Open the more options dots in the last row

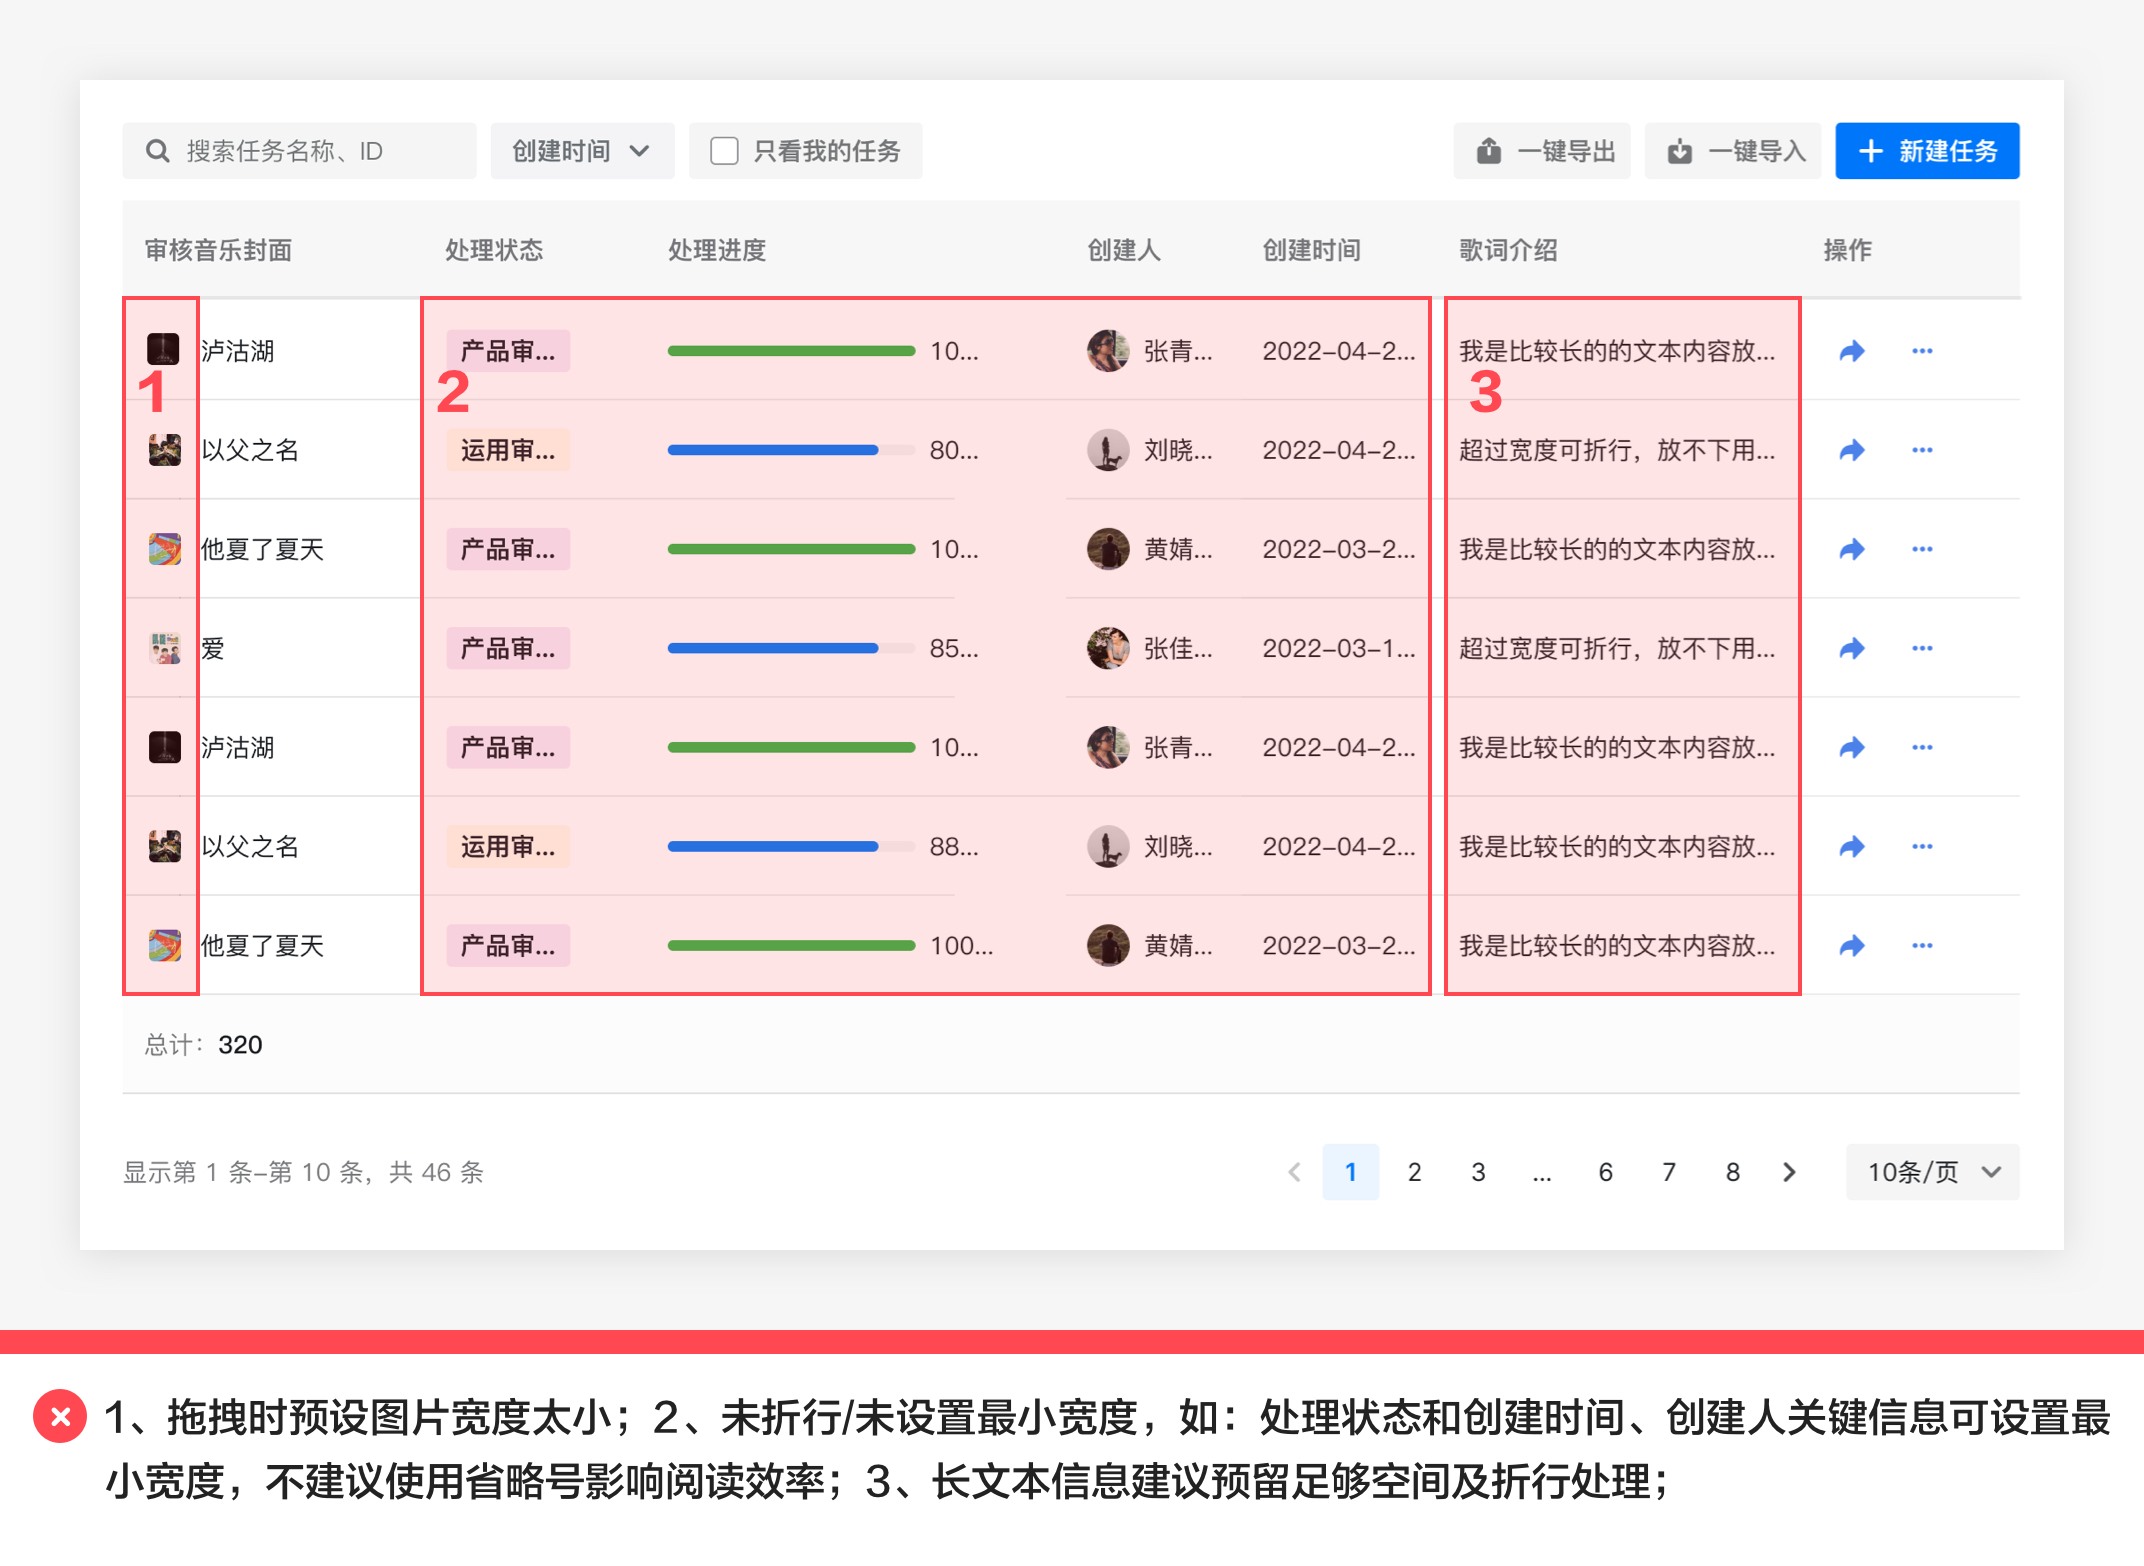tap(1921, 945)
